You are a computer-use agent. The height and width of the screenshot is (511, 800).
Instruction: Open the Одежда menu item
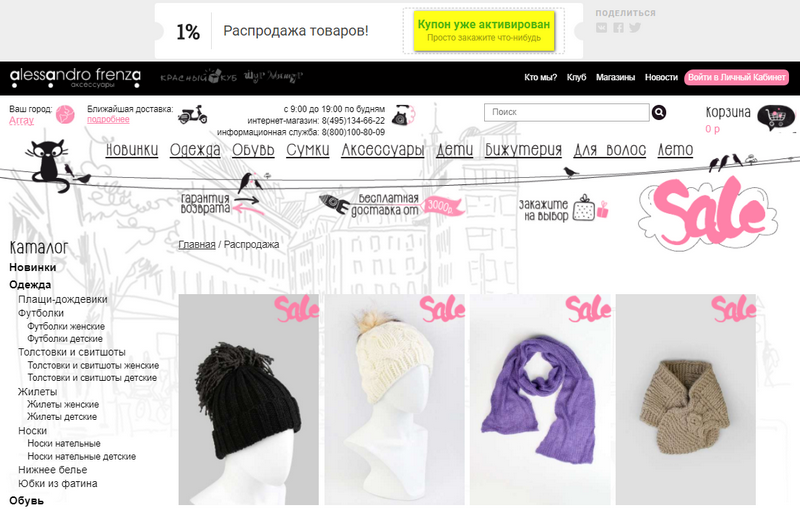tap(195, 150)
